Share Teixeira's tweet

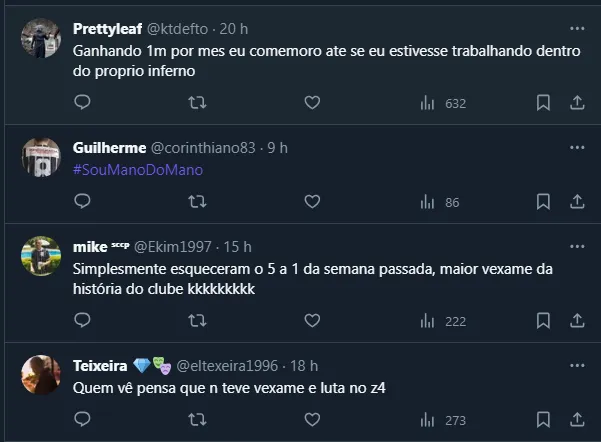[577, 420]
